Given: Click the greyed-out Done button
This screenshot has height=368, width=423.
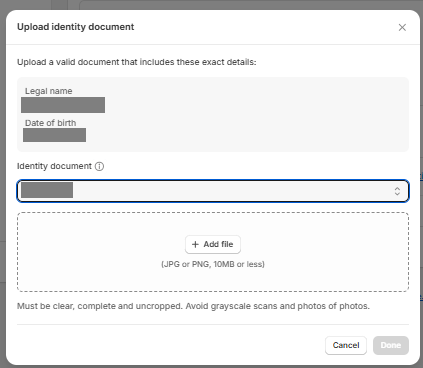Looking at the screenshot, I should (x=391, y=345).
